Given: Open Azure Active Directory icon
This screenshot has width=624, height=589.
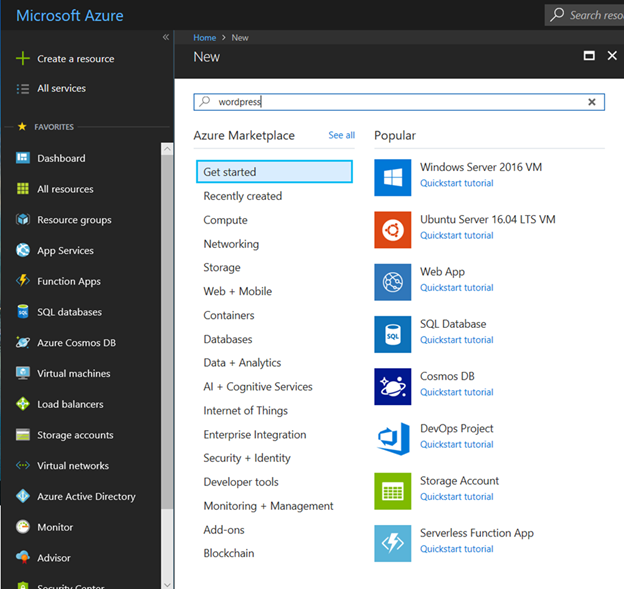Looking at the screenshot, I should click(x=23, y=496).
